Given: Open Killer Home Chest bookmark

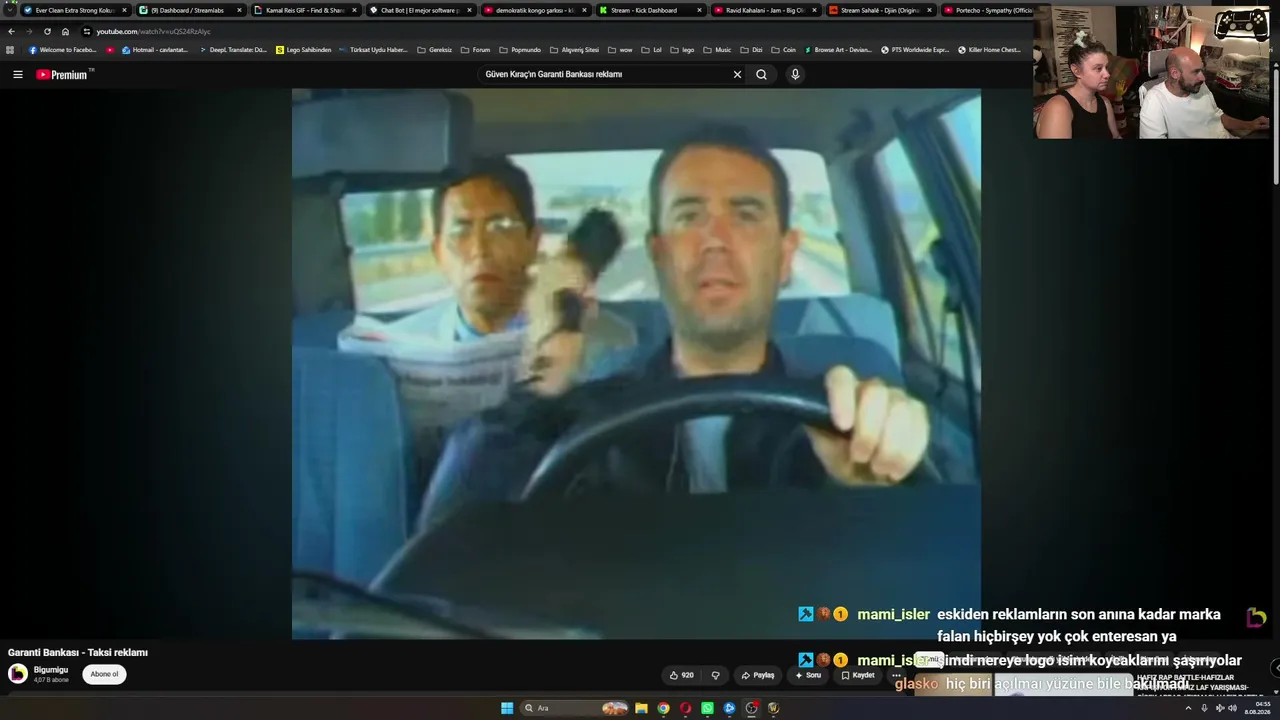Looking at the screenshot, I should click(990, 49).
